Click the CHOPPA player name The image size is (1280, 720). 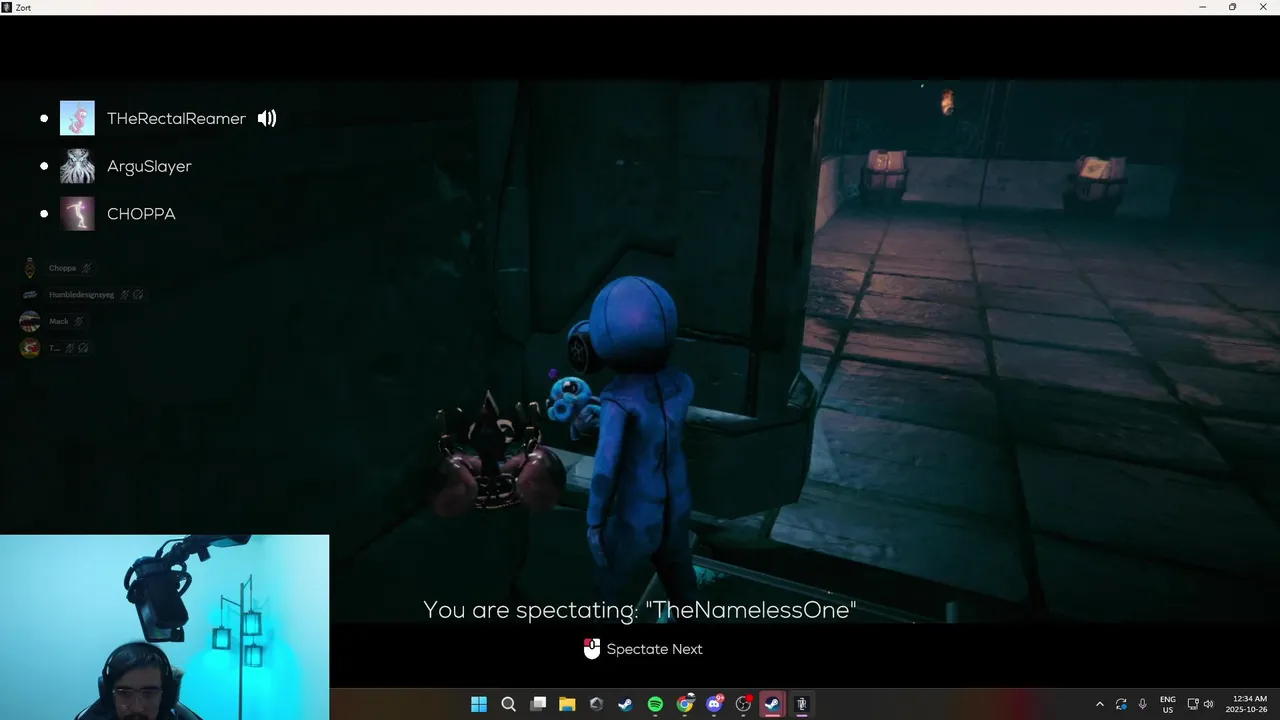(x=141, y=214)
